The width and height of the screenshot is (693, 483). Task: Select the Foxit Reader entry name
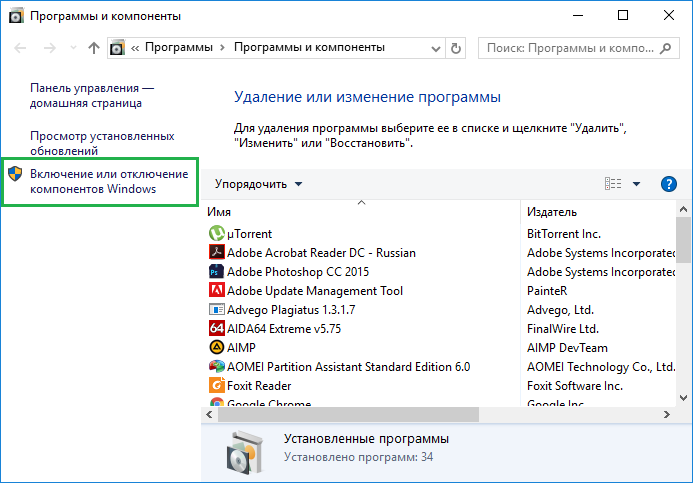tap(259, 386)
